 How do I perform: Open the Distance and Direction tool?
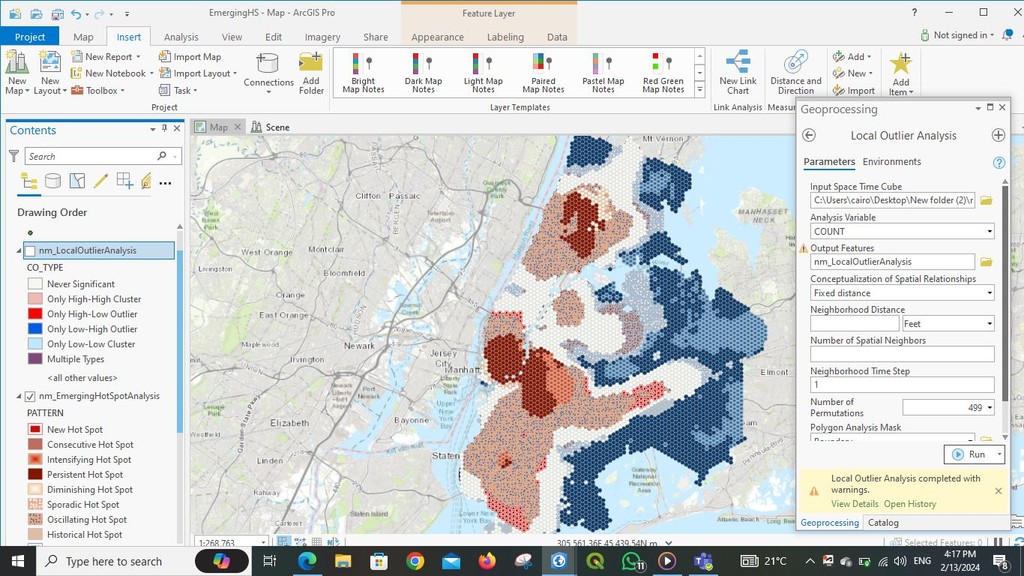795,72
